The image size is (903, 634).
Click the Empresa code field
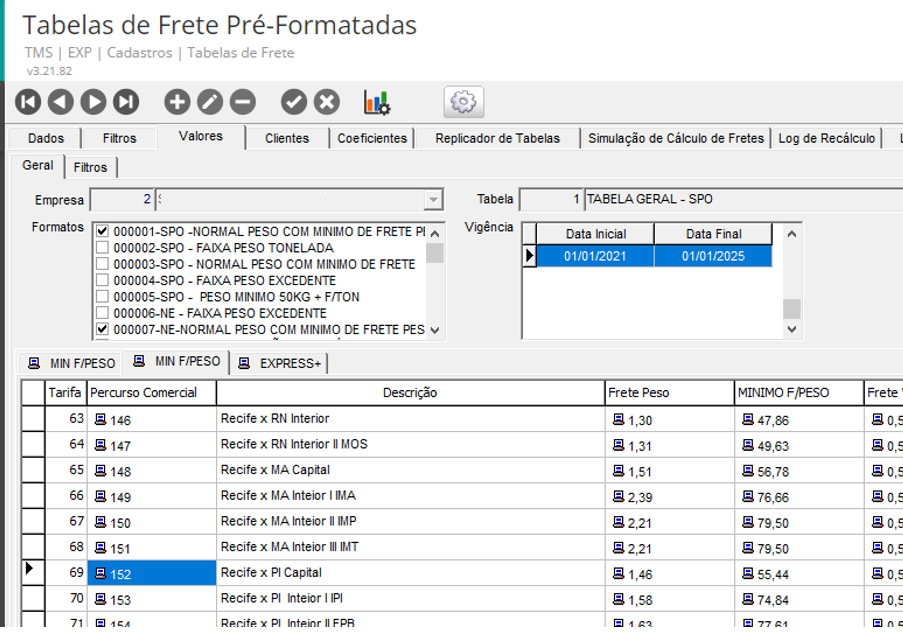click(122, 200)
